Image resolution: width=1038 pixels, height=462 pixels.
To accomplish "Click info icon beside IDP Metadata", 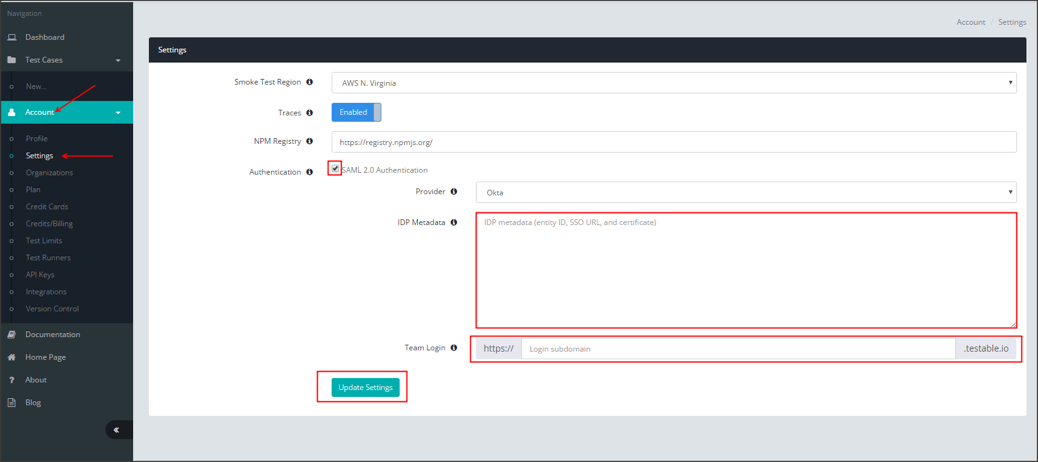I will click(x=453, y=222).
